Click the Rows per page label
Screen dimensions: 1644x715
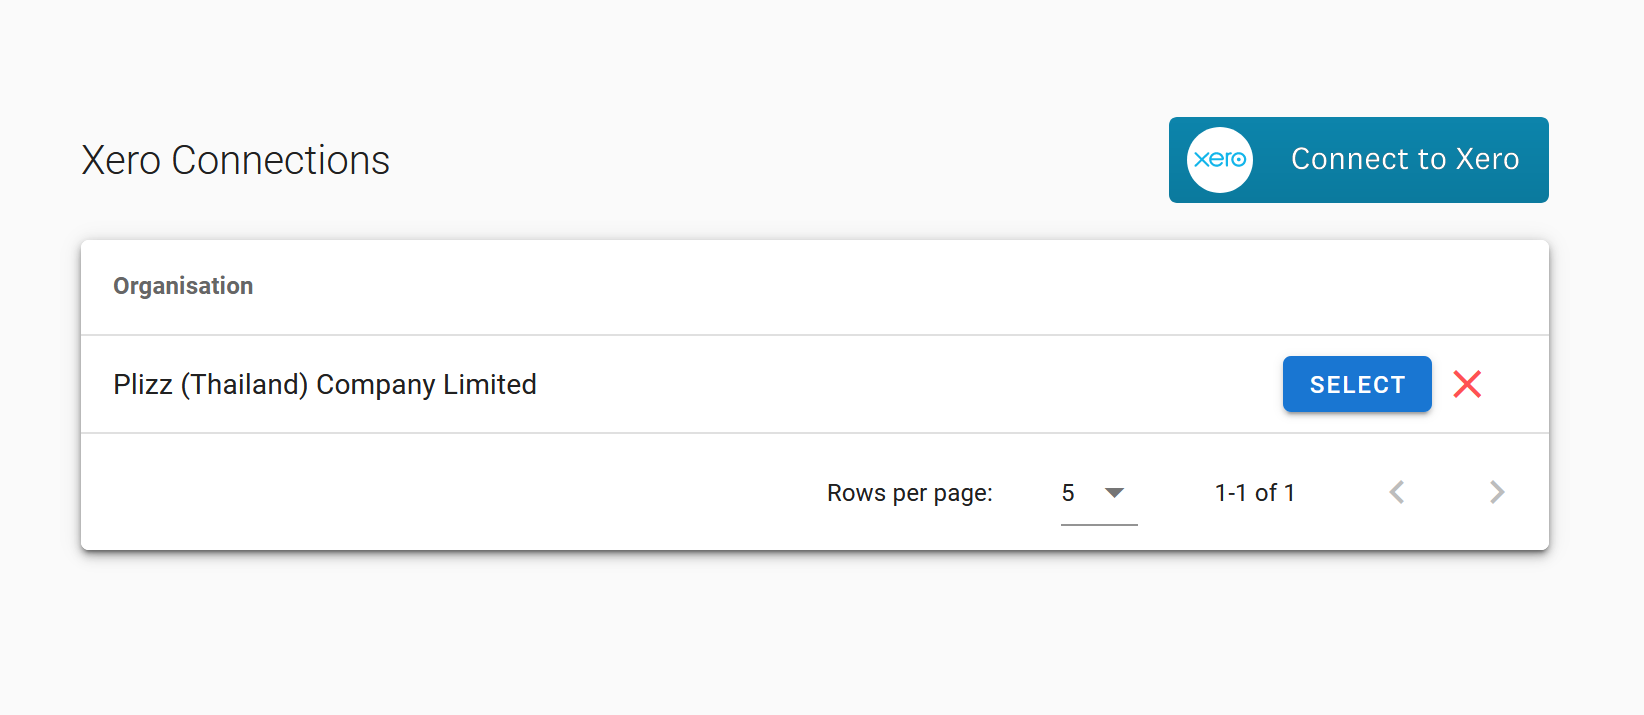pyautogui.click(x=909, y=493)
